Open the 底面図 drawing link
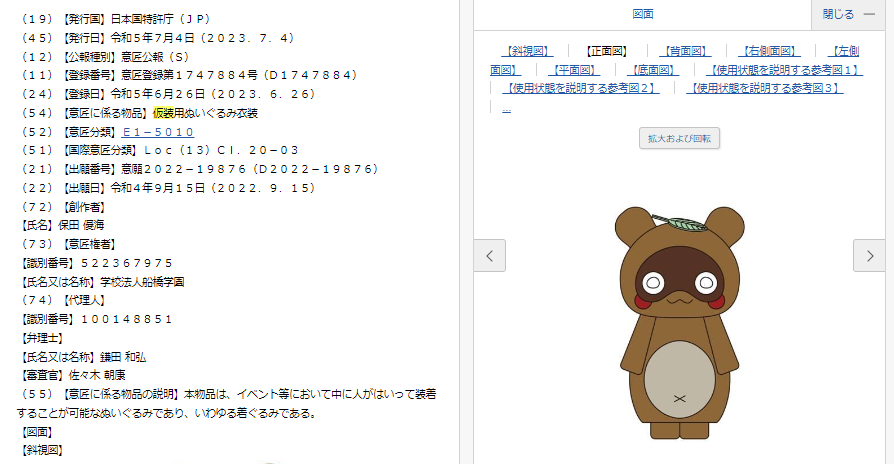The height and width of the screenshot is (464, 894). [x=653, y=70]
